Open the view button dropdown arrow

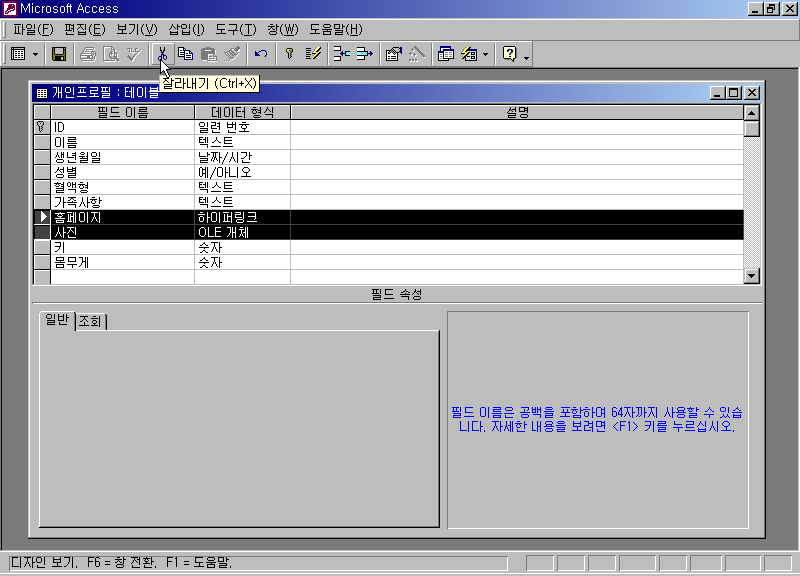tap(35, 54)
